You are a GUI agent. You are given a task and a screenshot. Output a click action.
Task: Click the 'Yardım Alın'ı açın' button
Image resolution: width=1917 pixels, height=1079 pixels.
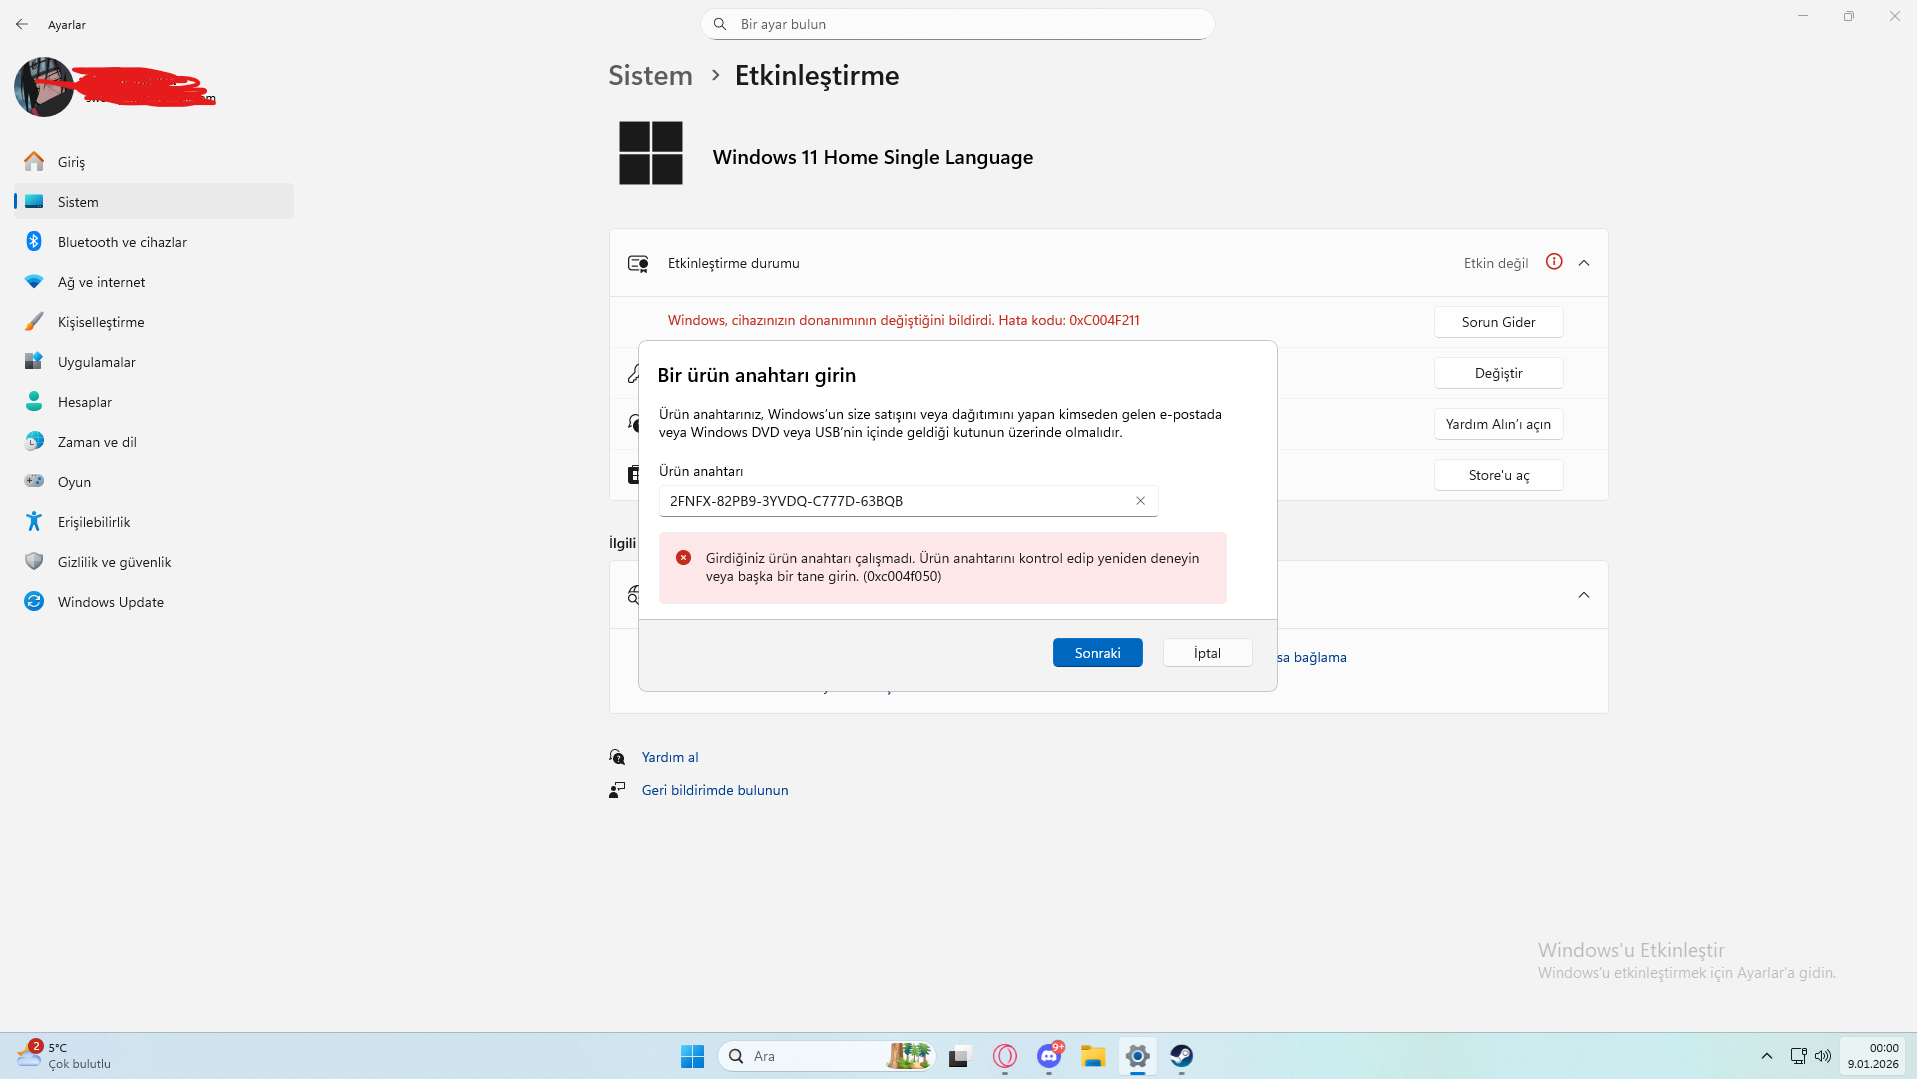pos(1498,424)
